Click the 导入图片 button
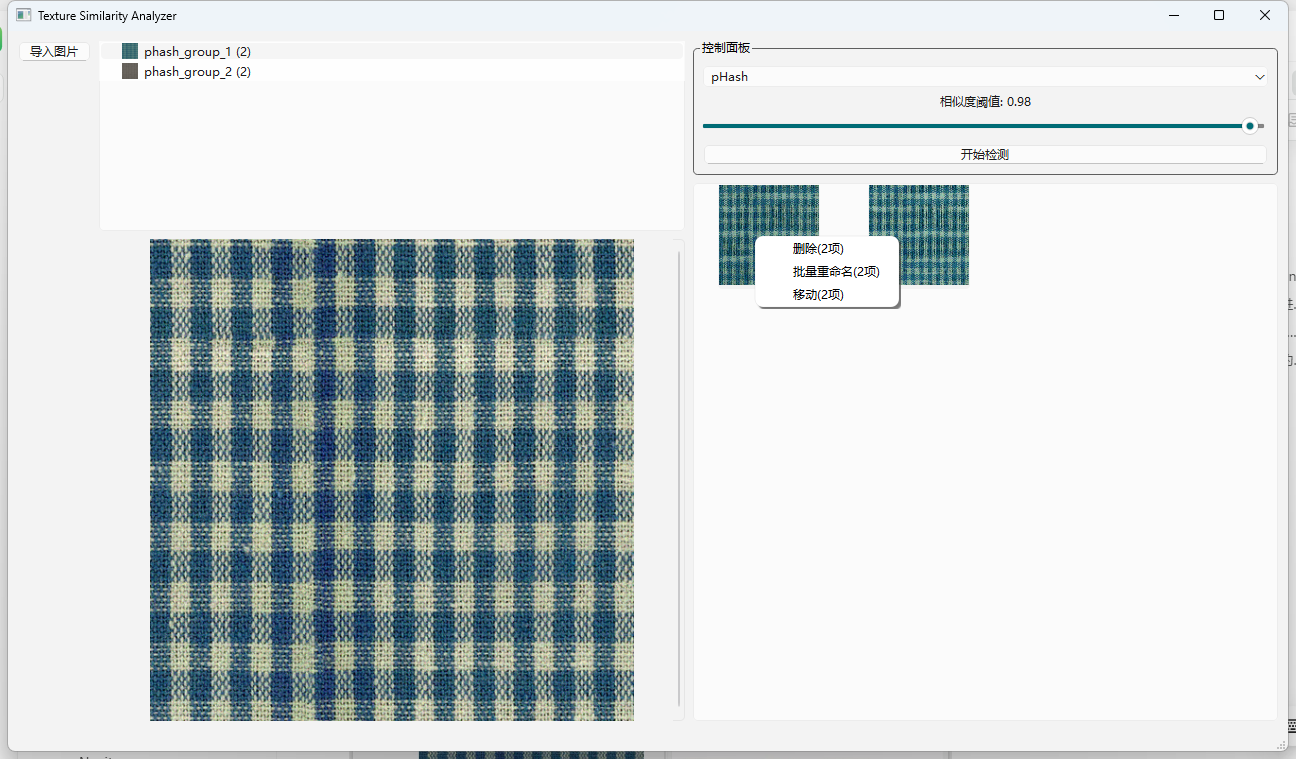The image size is (1296, 759). click(x=54, y=52)
